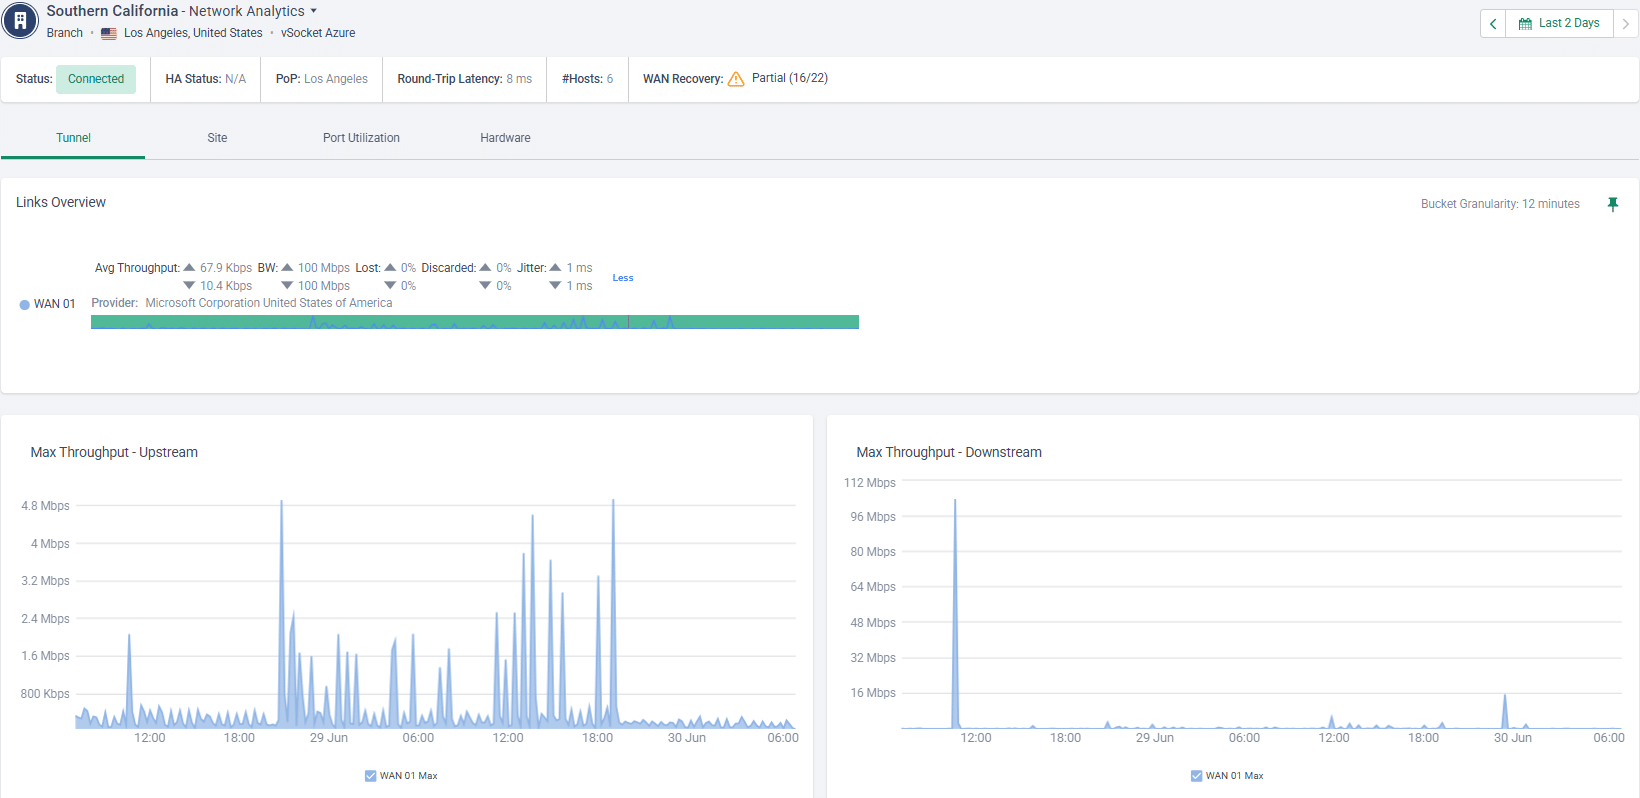Image resolution: width=1640 pixels, height=798 pixels.
Task: Click the vSocket Azure label in header
Action: coord(318,33)
